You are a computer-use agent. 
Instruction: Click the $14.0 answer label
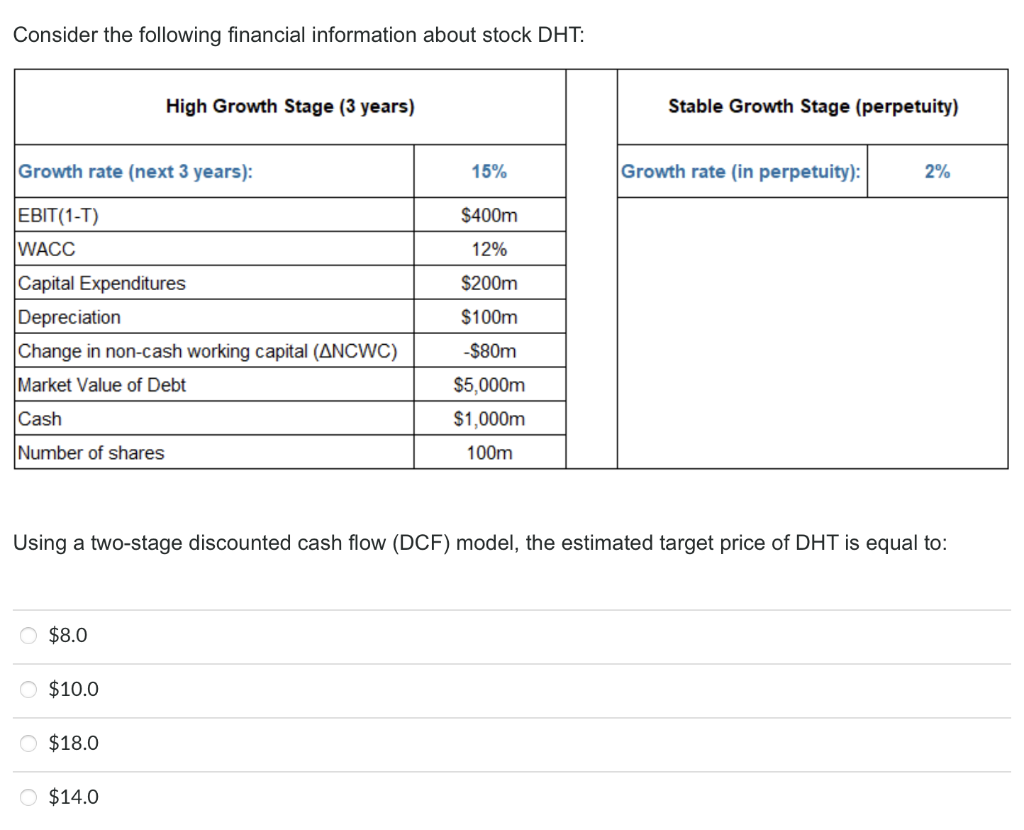coord(72,796)
